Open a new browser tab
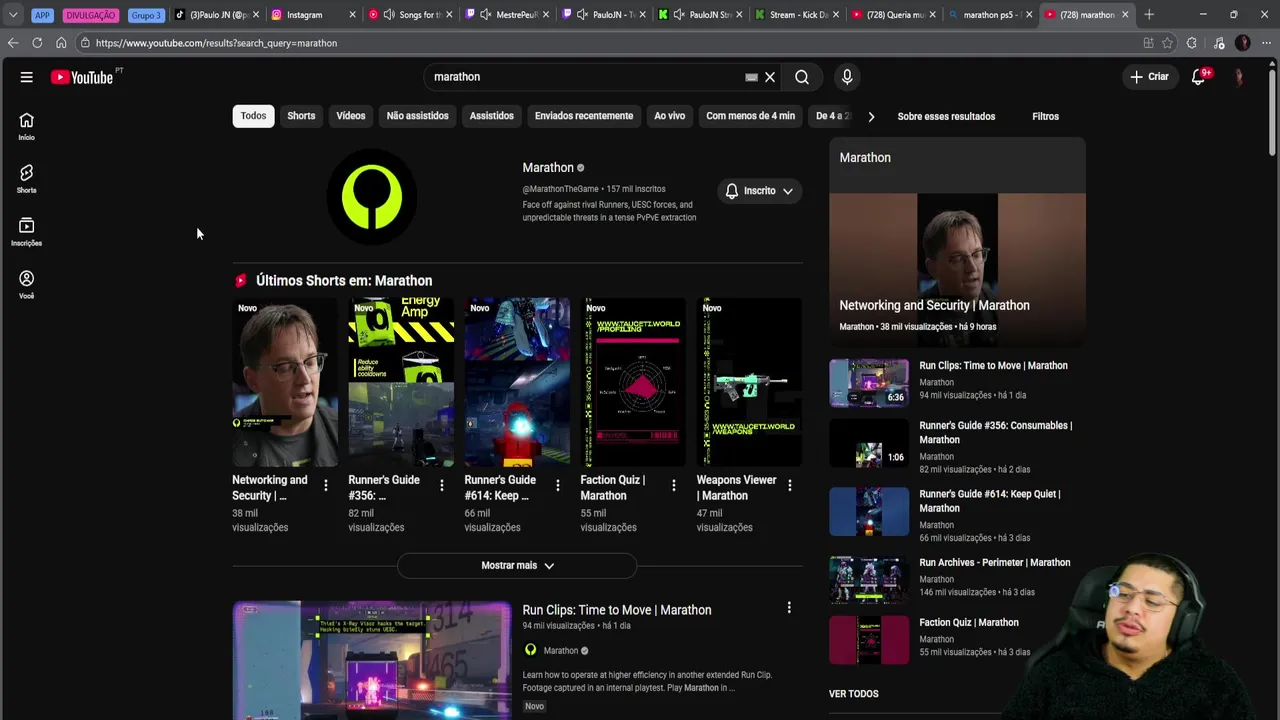This screenshot has width=1280, height=720. 1149,15
